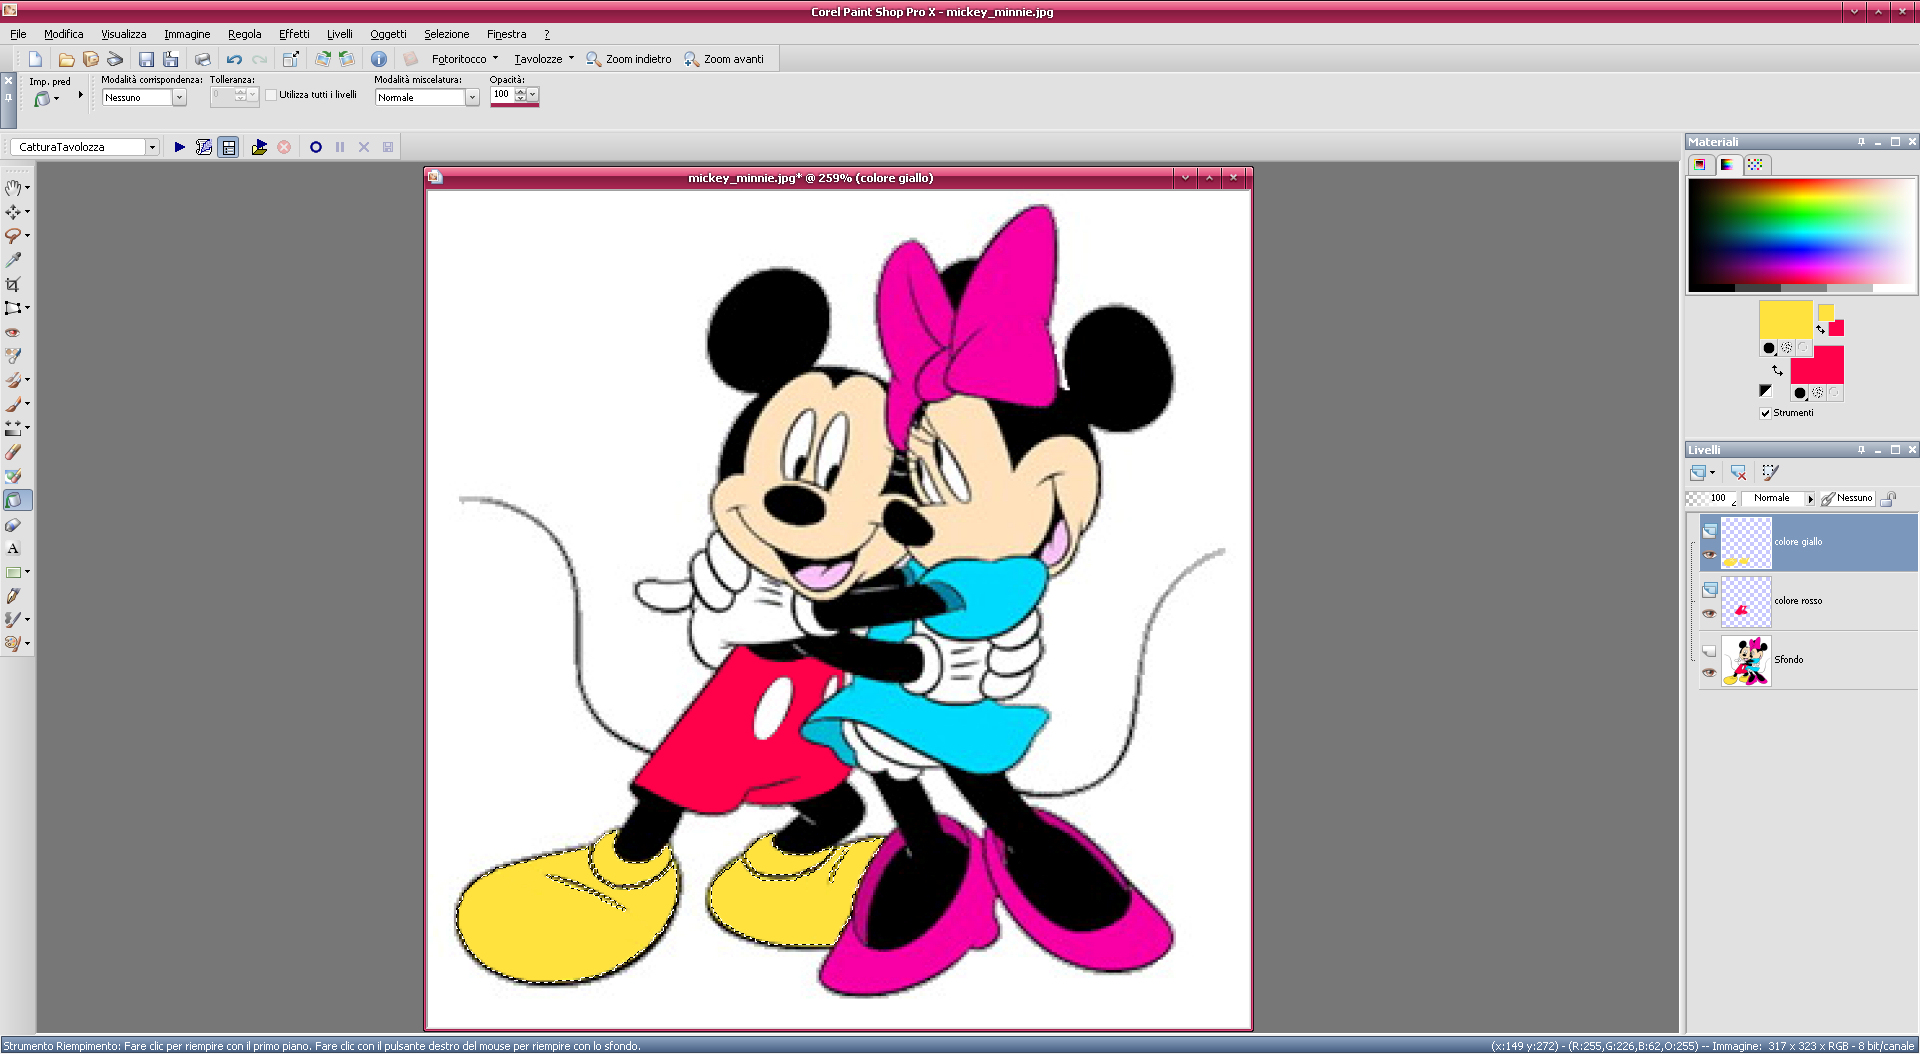Screen dimensions: 1920x1054
Task: Toggle the Strumenti checkbox in Materiali
Action: click(1766, 413)
